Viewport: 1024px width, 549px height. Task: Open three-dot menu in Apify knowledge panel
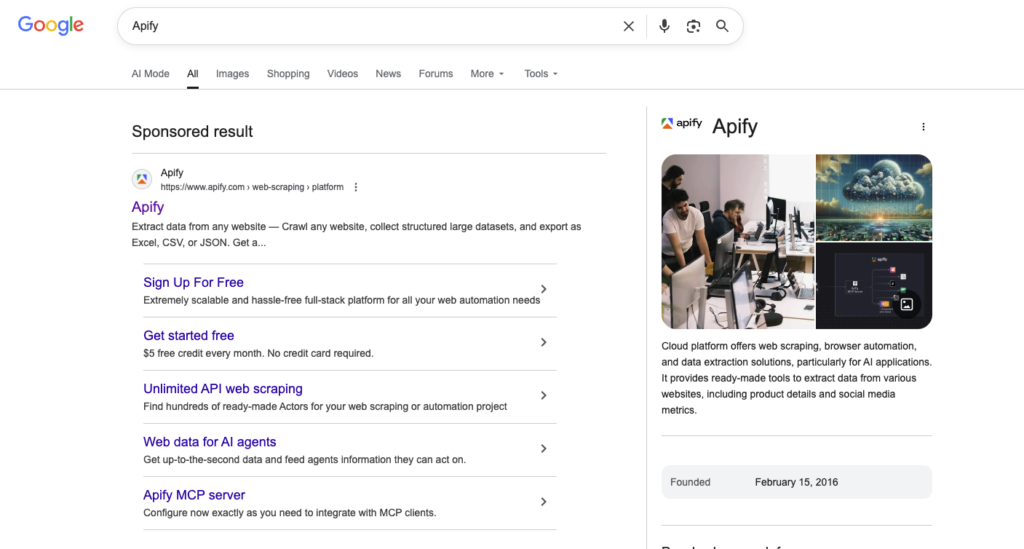[923, 127]
